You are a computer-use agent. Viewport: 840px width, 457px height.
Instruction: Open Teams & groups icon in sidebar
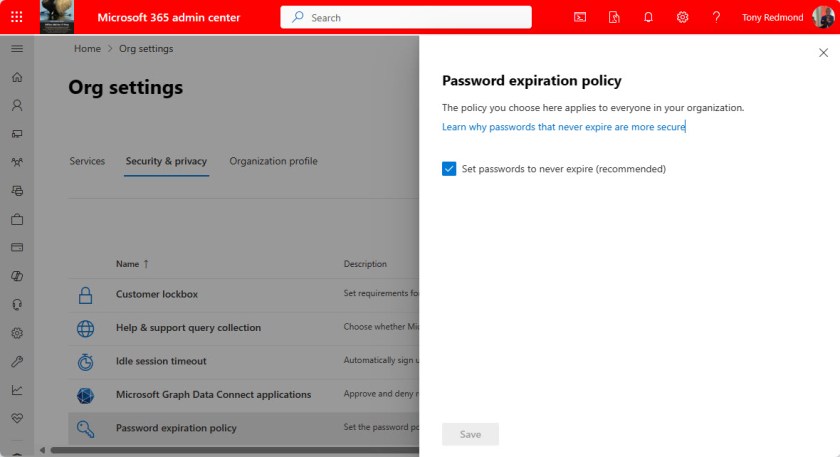[x=17, y=162]
